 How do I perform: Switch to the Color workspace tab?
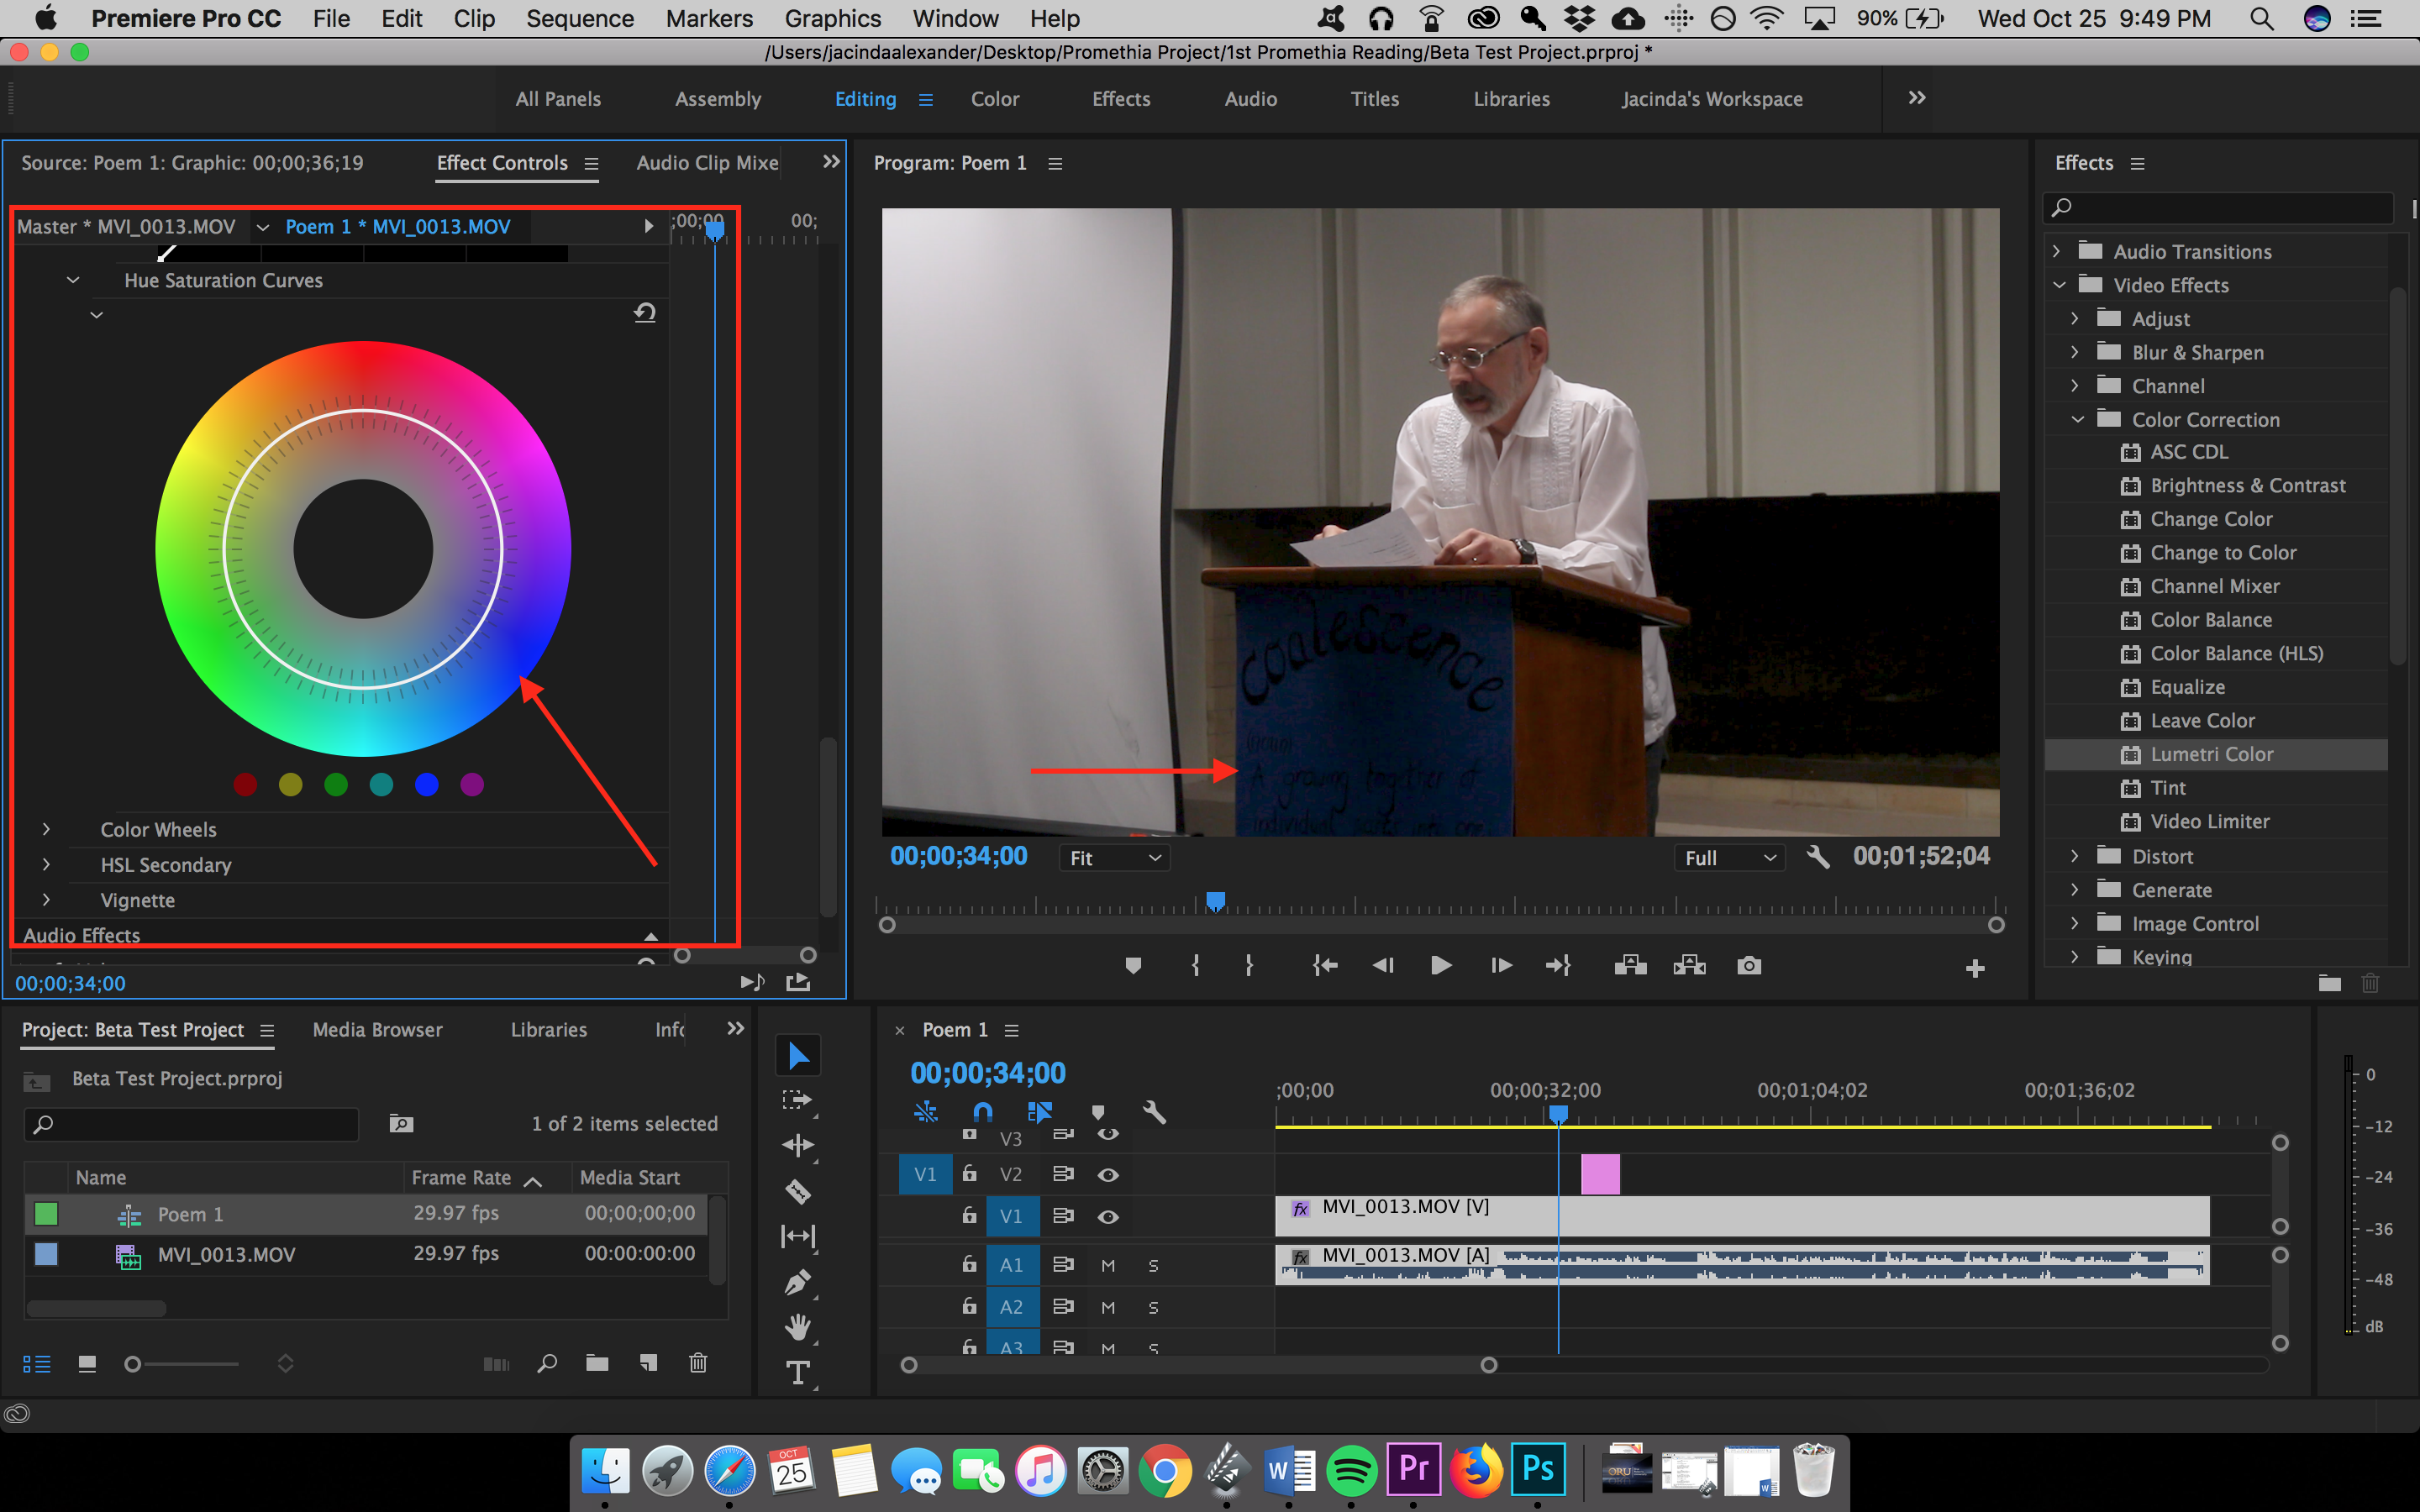coord(994,99)
